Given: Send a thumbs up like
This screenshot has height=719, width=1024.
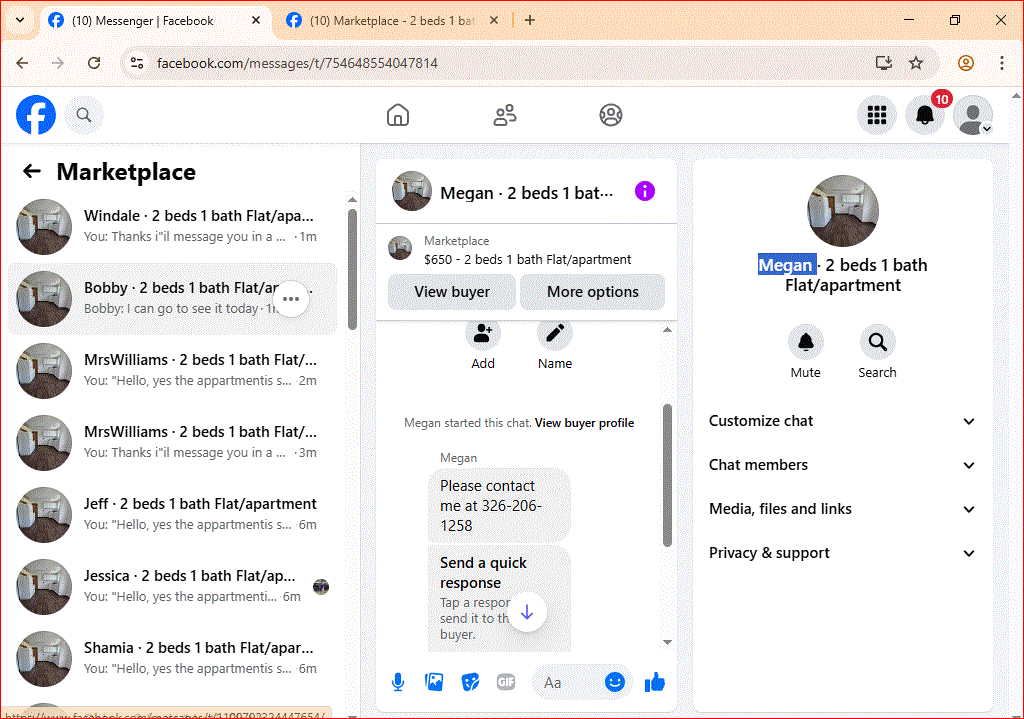Looking at the screenshot, I should 654,682.
